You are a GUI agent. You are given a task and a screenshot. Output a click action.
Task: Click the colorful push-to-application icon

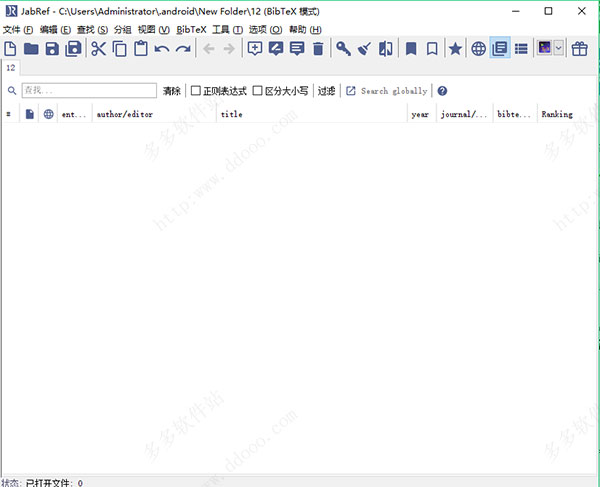click(x=544, y=48)
